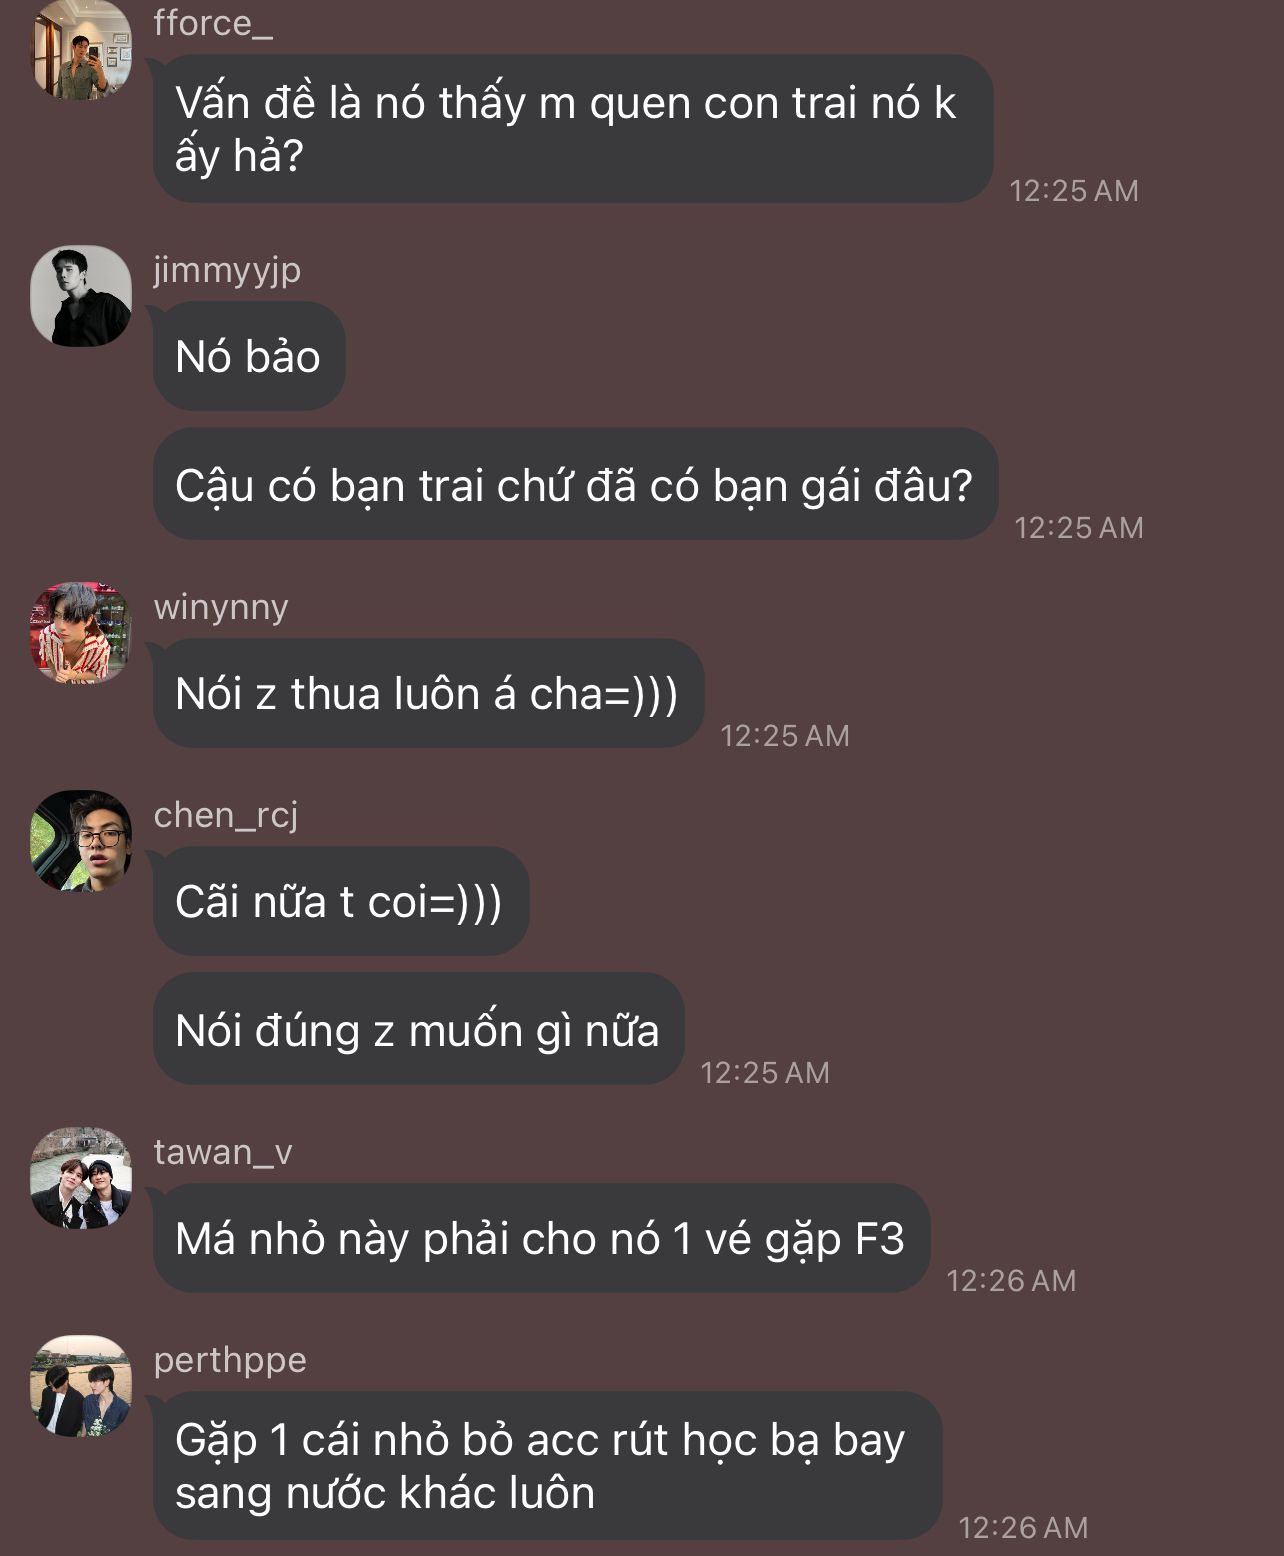Tap jimmyyjp's avatar photo
The image size is (1284, 1556).
[x=81, y=296]
